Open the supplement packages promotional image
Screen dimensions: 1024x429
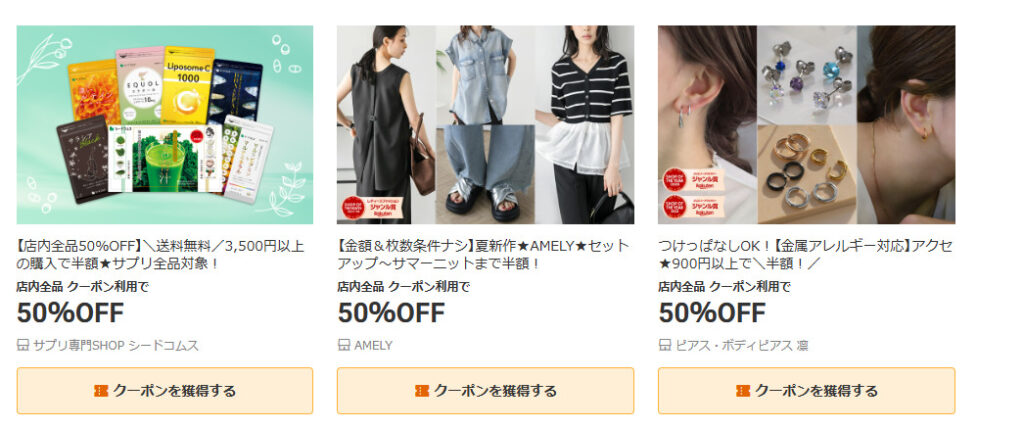coord(165,125)
